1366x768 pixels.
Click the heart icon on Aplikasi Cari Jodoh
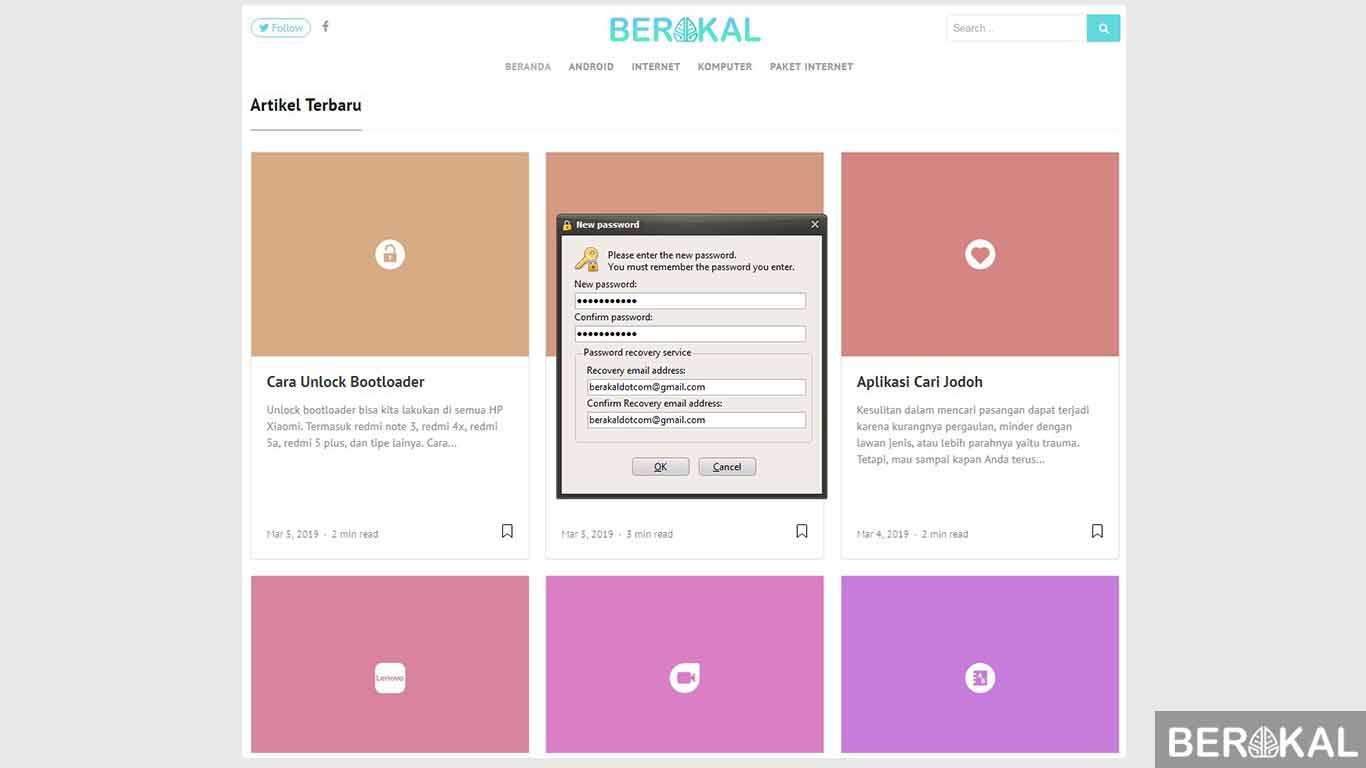point(980,254)
